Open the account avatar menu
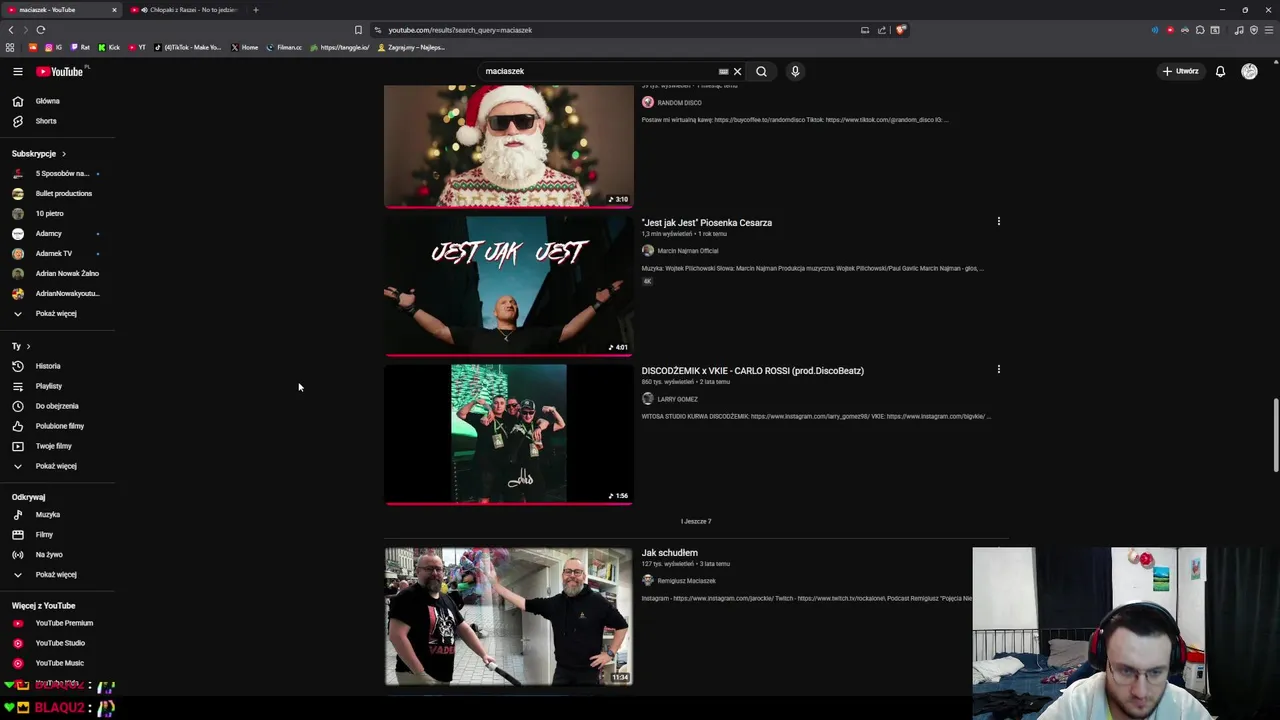This screenshot has height=720, width=1280. coord(1249,71)
